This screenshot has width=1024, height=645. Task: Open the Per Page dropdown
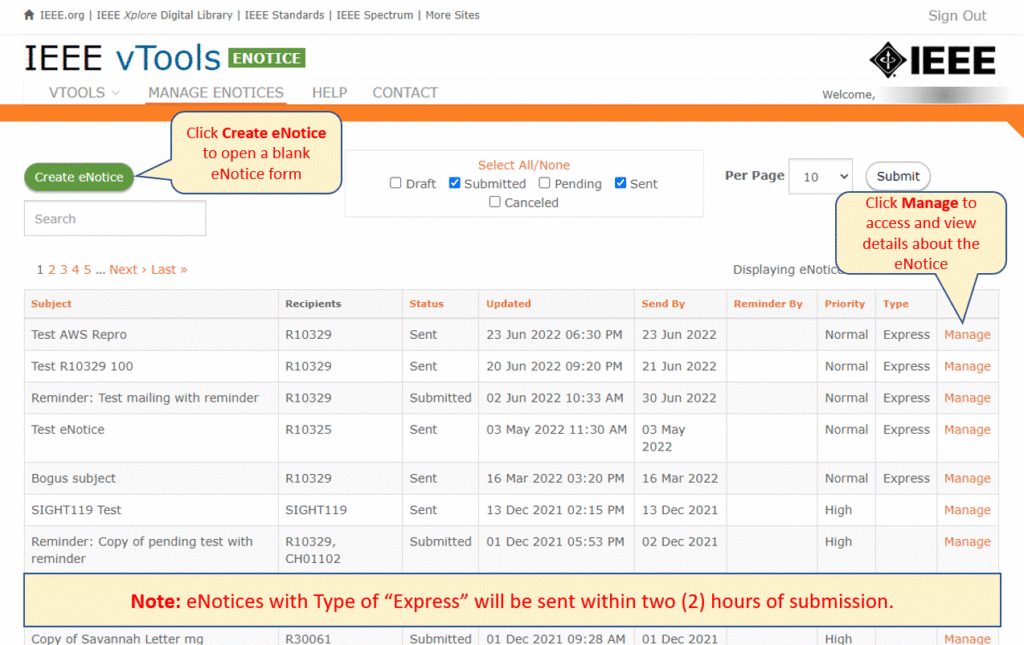point(820,176)
